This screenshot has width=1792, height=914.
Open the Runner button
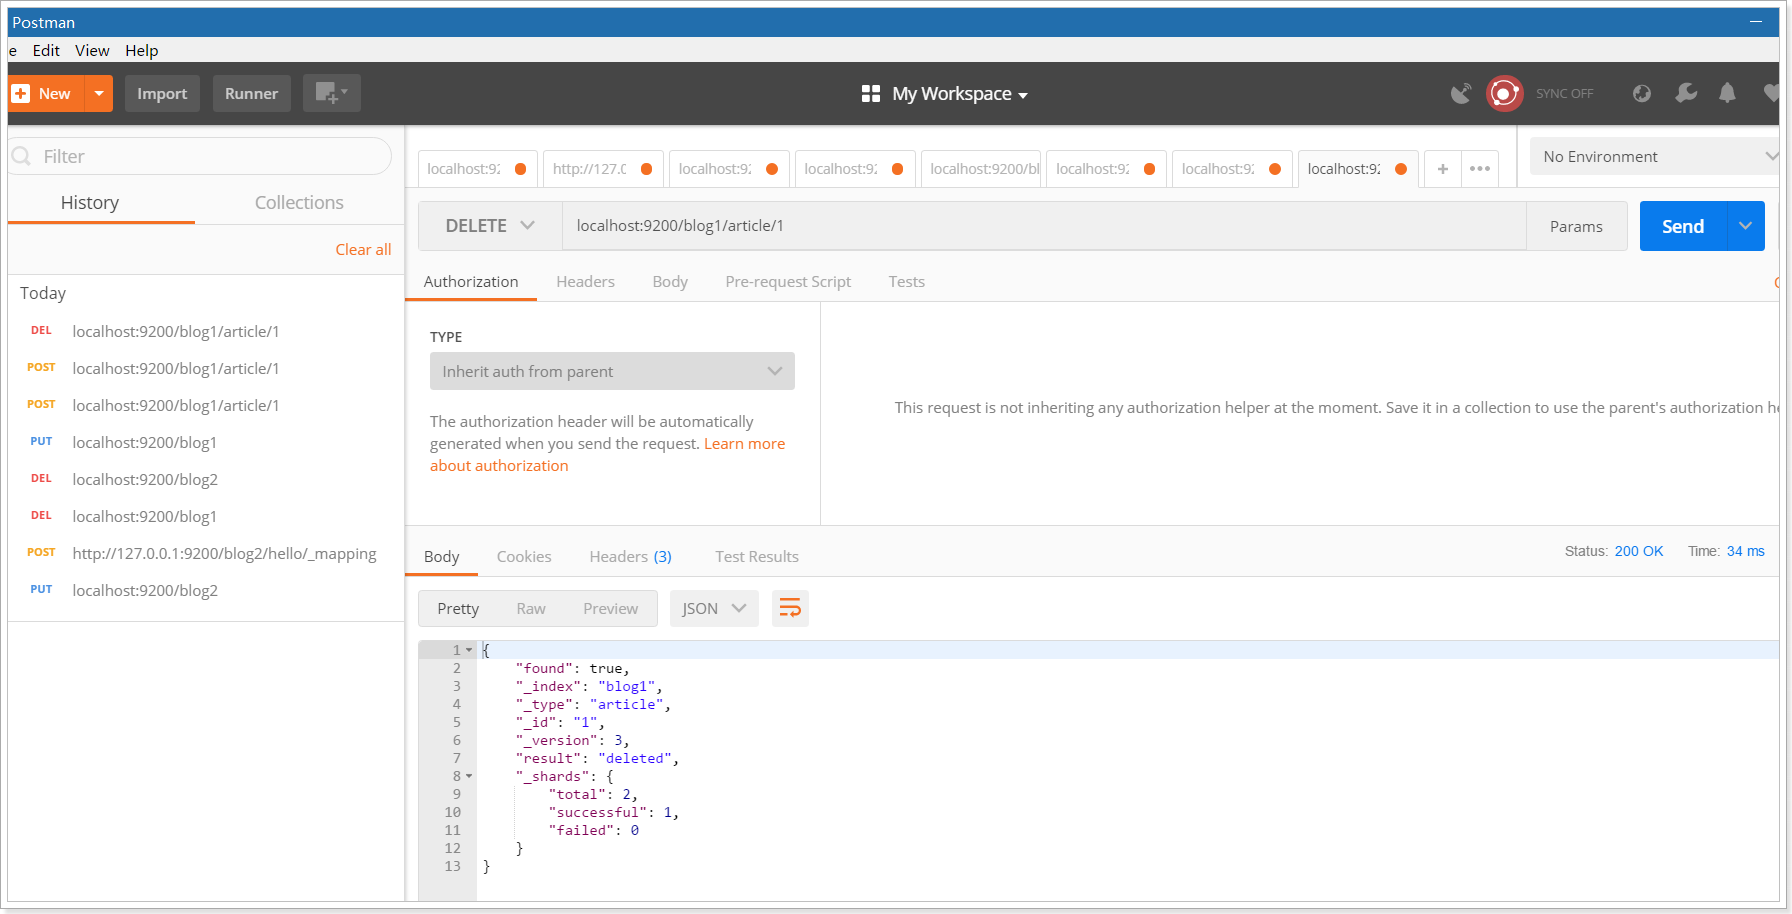click(251, 93)
